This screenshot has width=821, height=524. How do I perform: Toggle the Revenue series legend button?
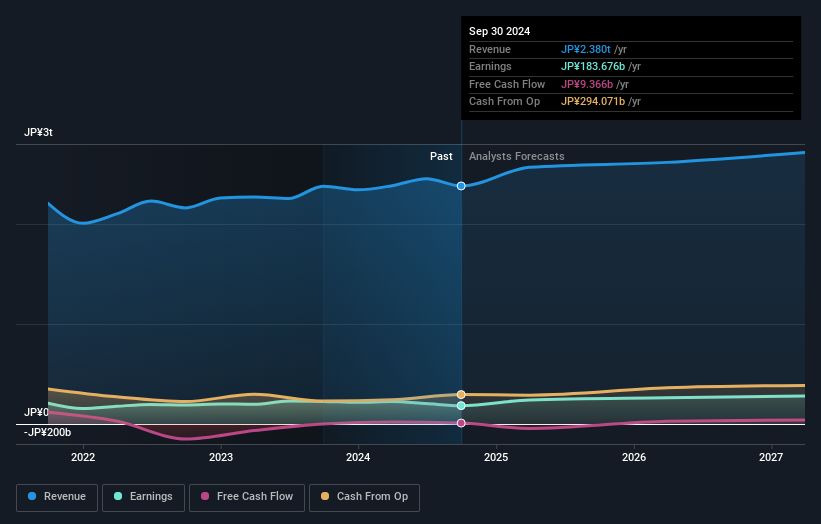57,497
